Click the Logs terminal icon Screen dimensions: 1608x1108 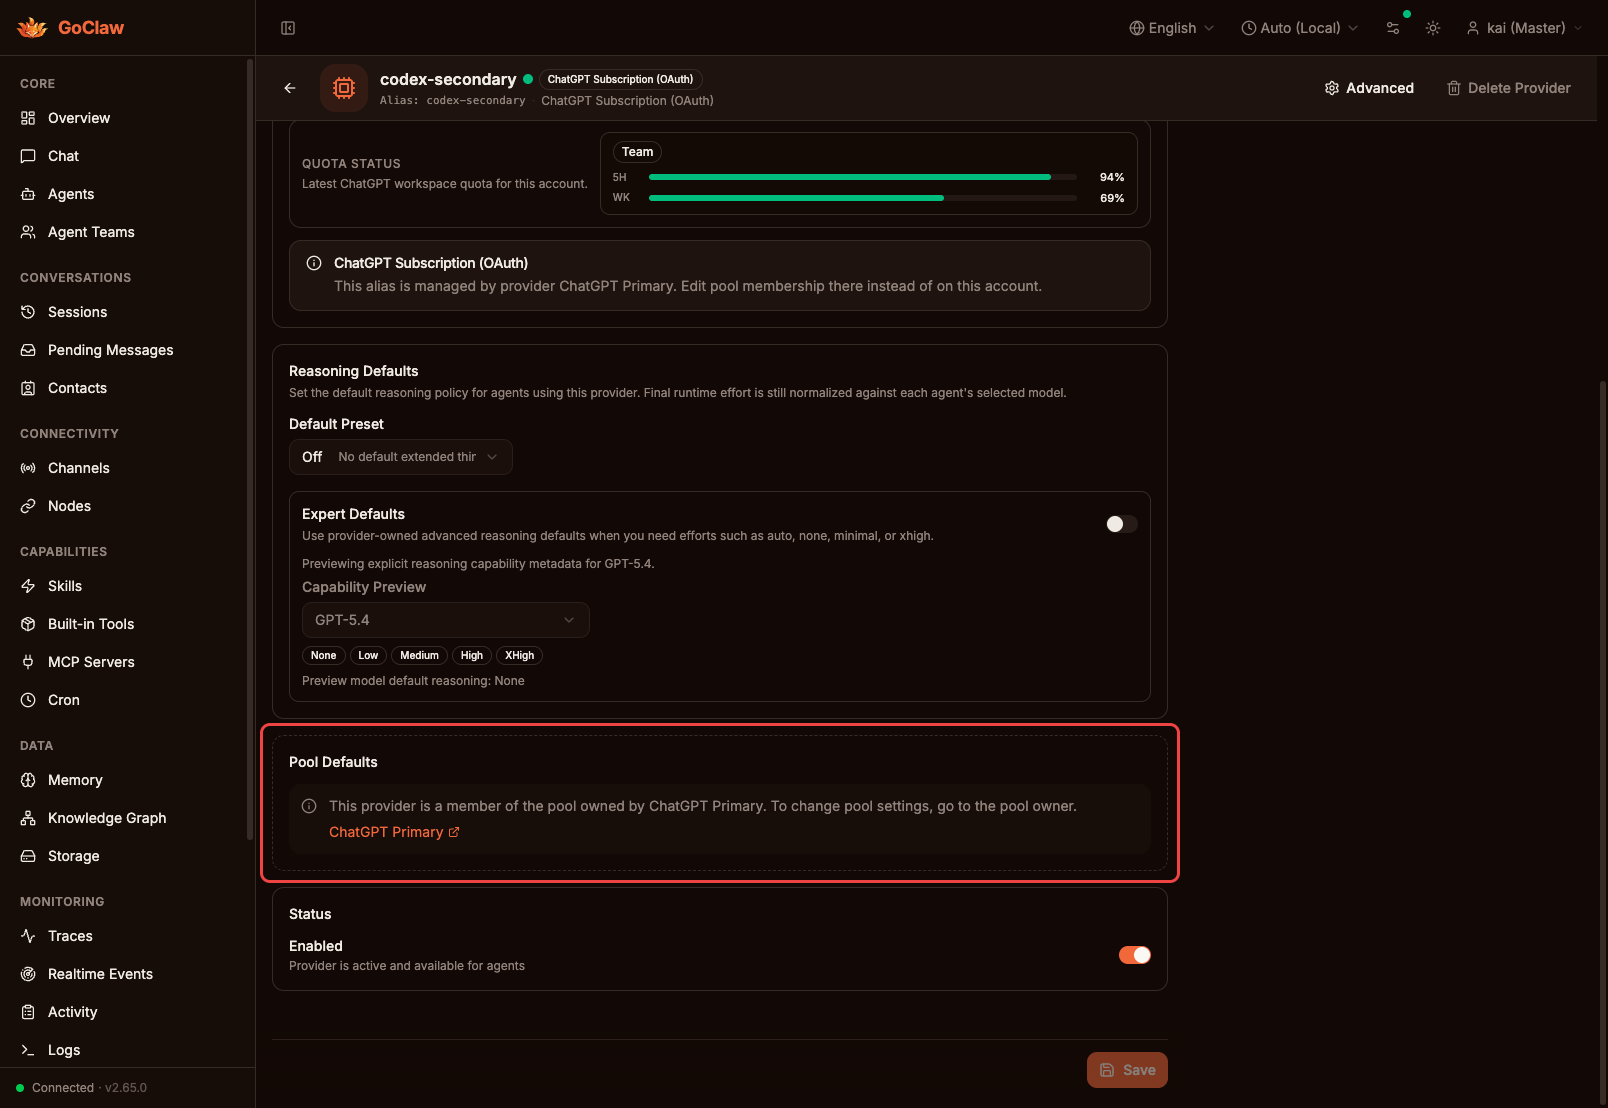(28, 1050)
